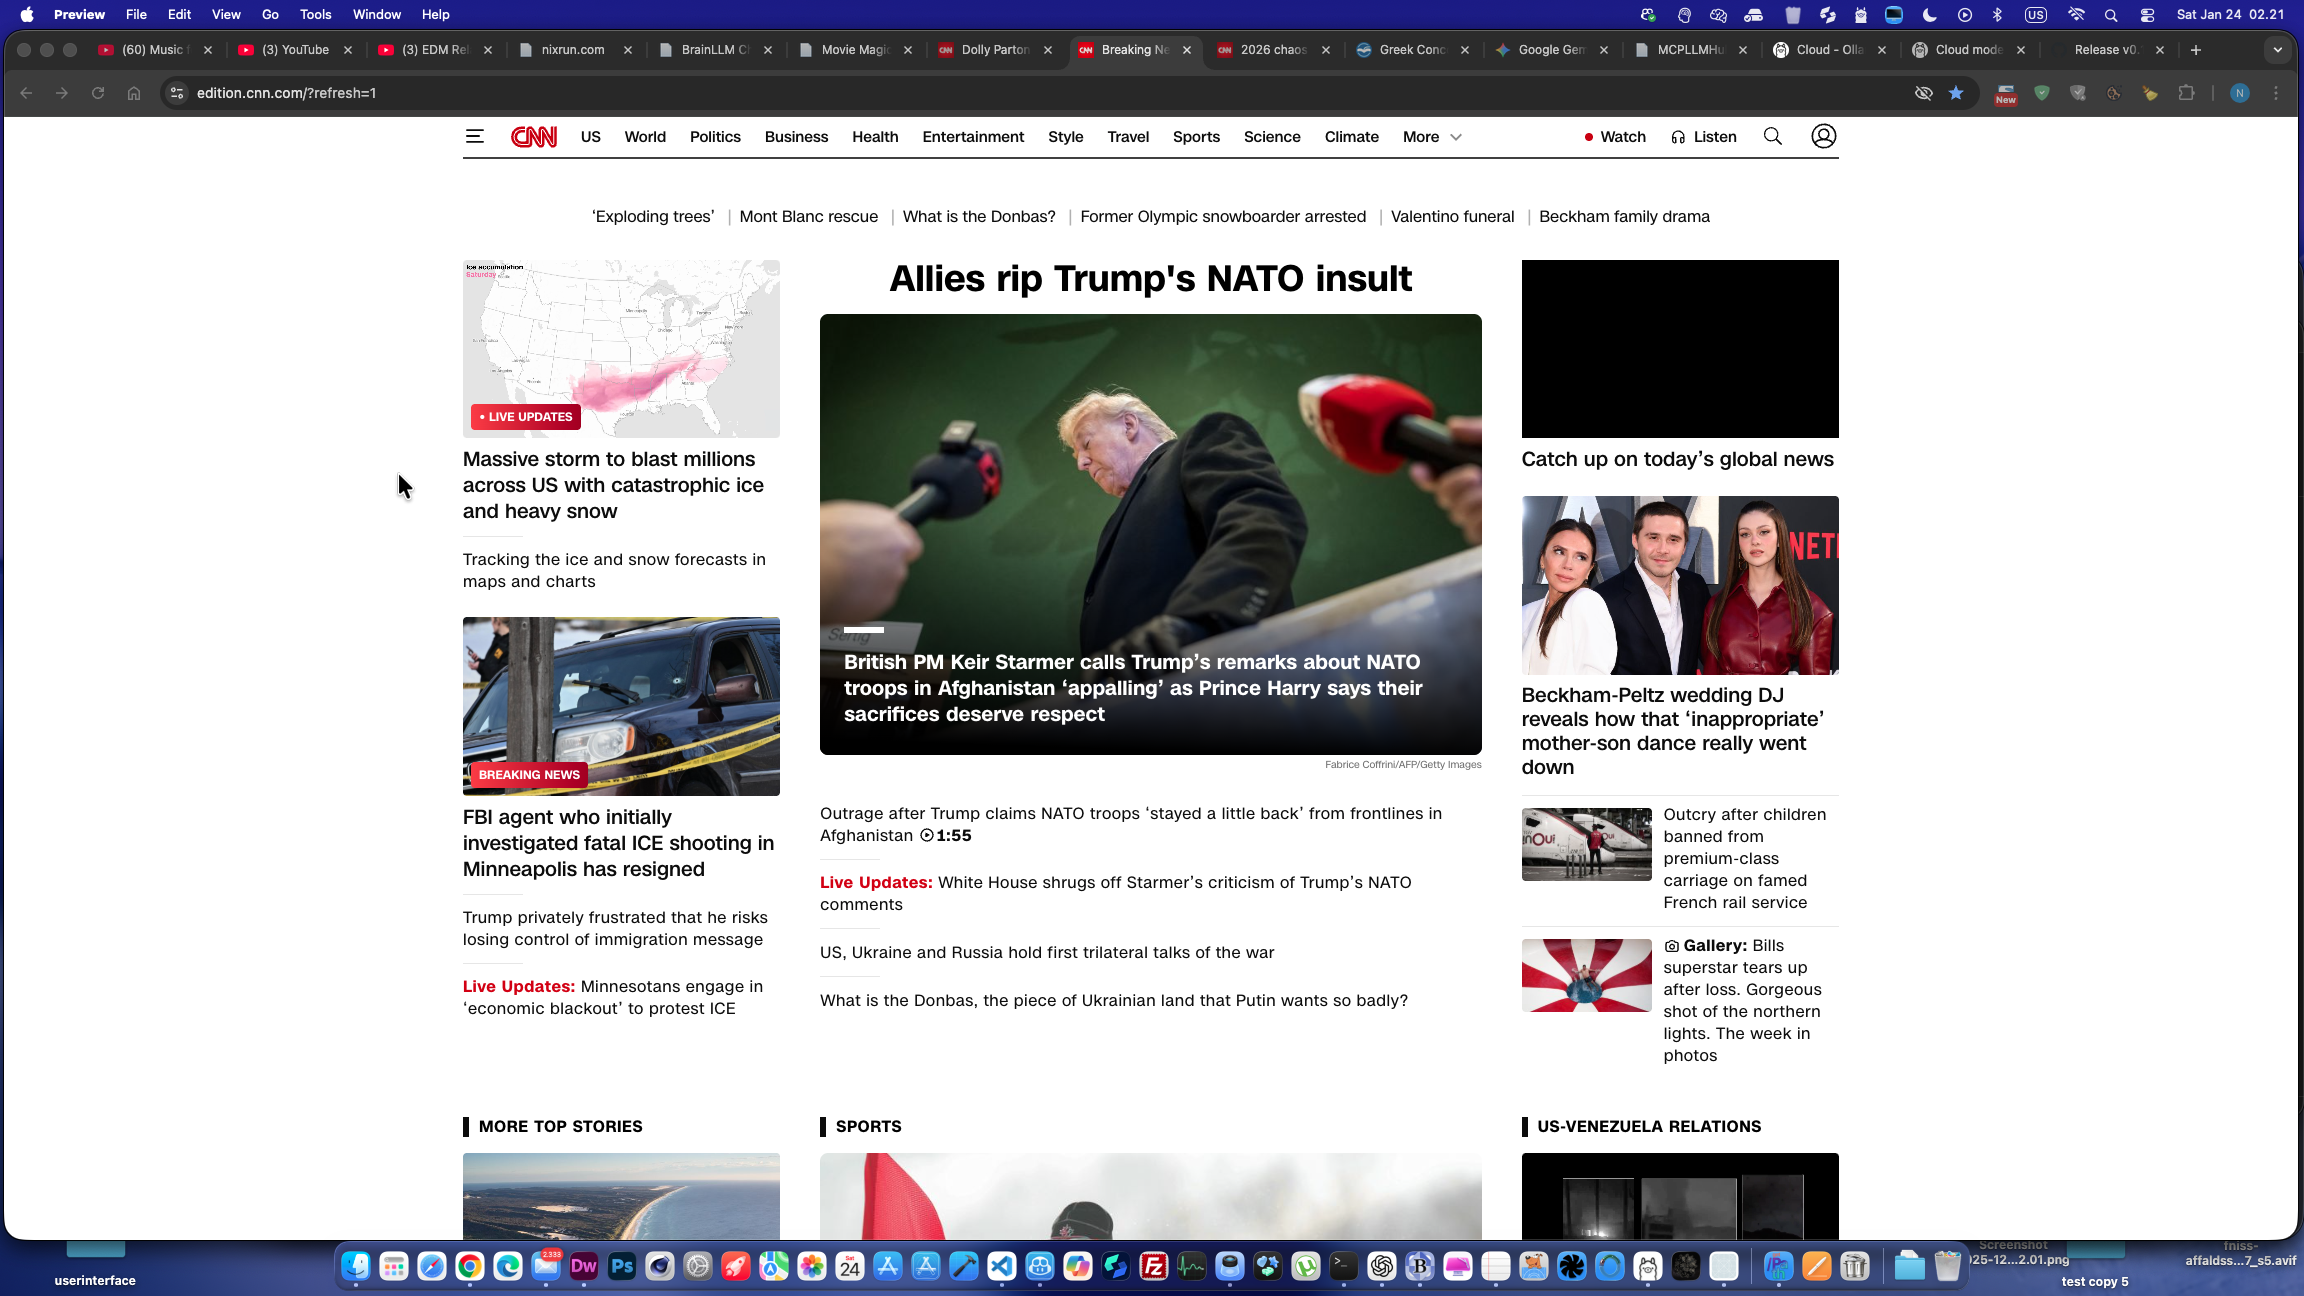The width and height of the screenshot is (2304, 1296).
Task: Open the Chrome three-dot menu
Action: 2276,93
